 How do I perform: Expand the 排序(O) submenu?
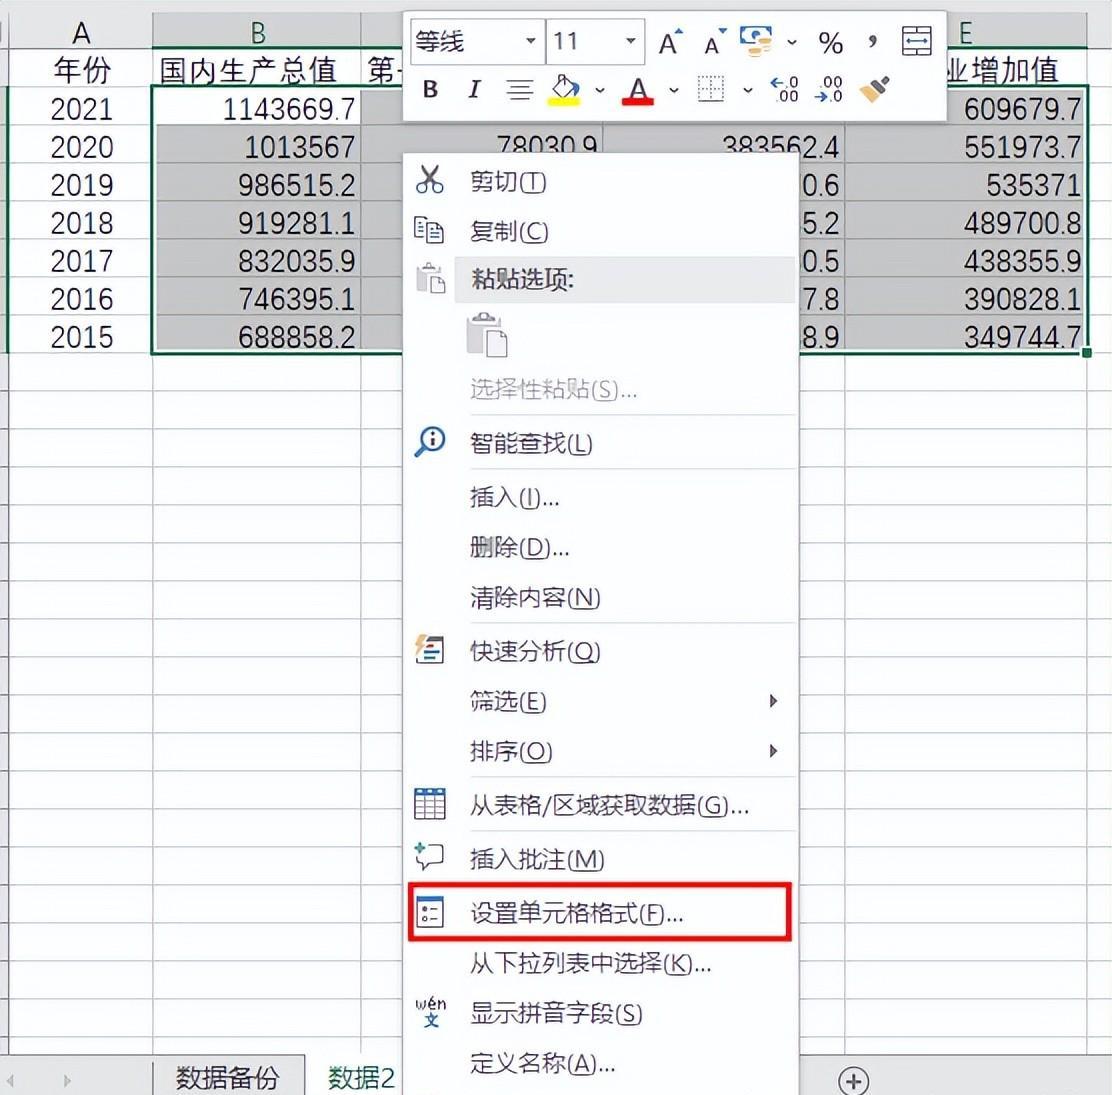pyautogui.click(x=601, y=750)
